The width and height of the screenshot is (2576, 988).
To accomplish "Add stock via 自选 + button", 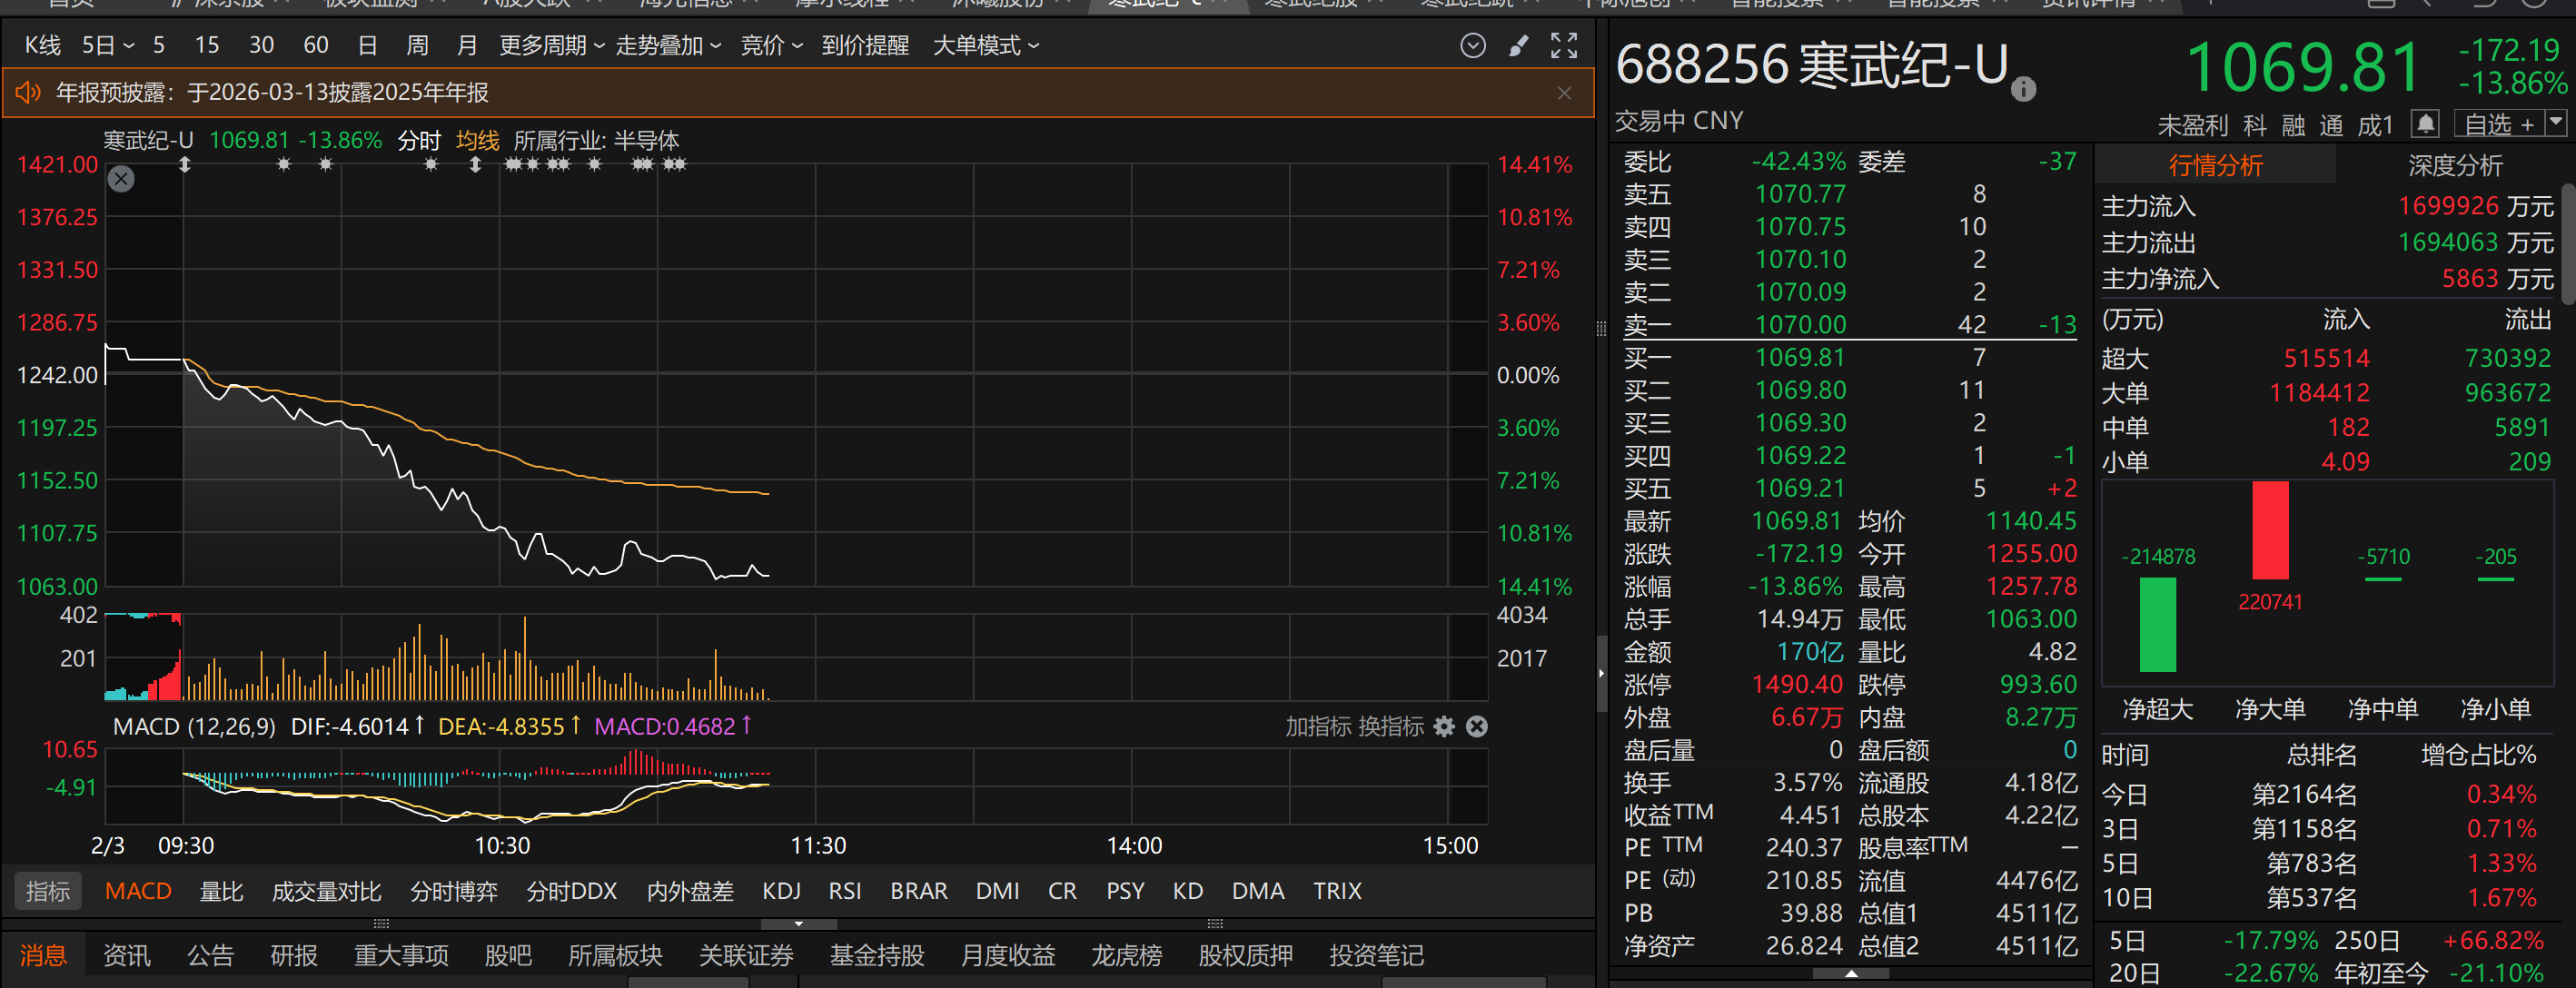I will (2497, 124).
